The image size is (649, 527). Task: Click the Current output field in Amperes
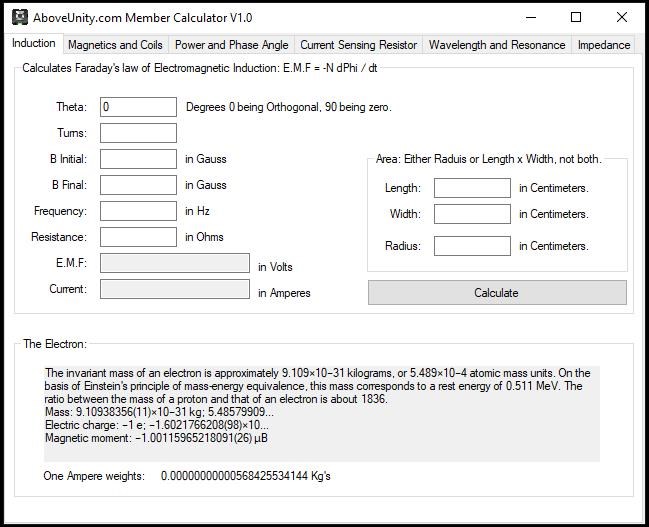(x=175, y=289)
